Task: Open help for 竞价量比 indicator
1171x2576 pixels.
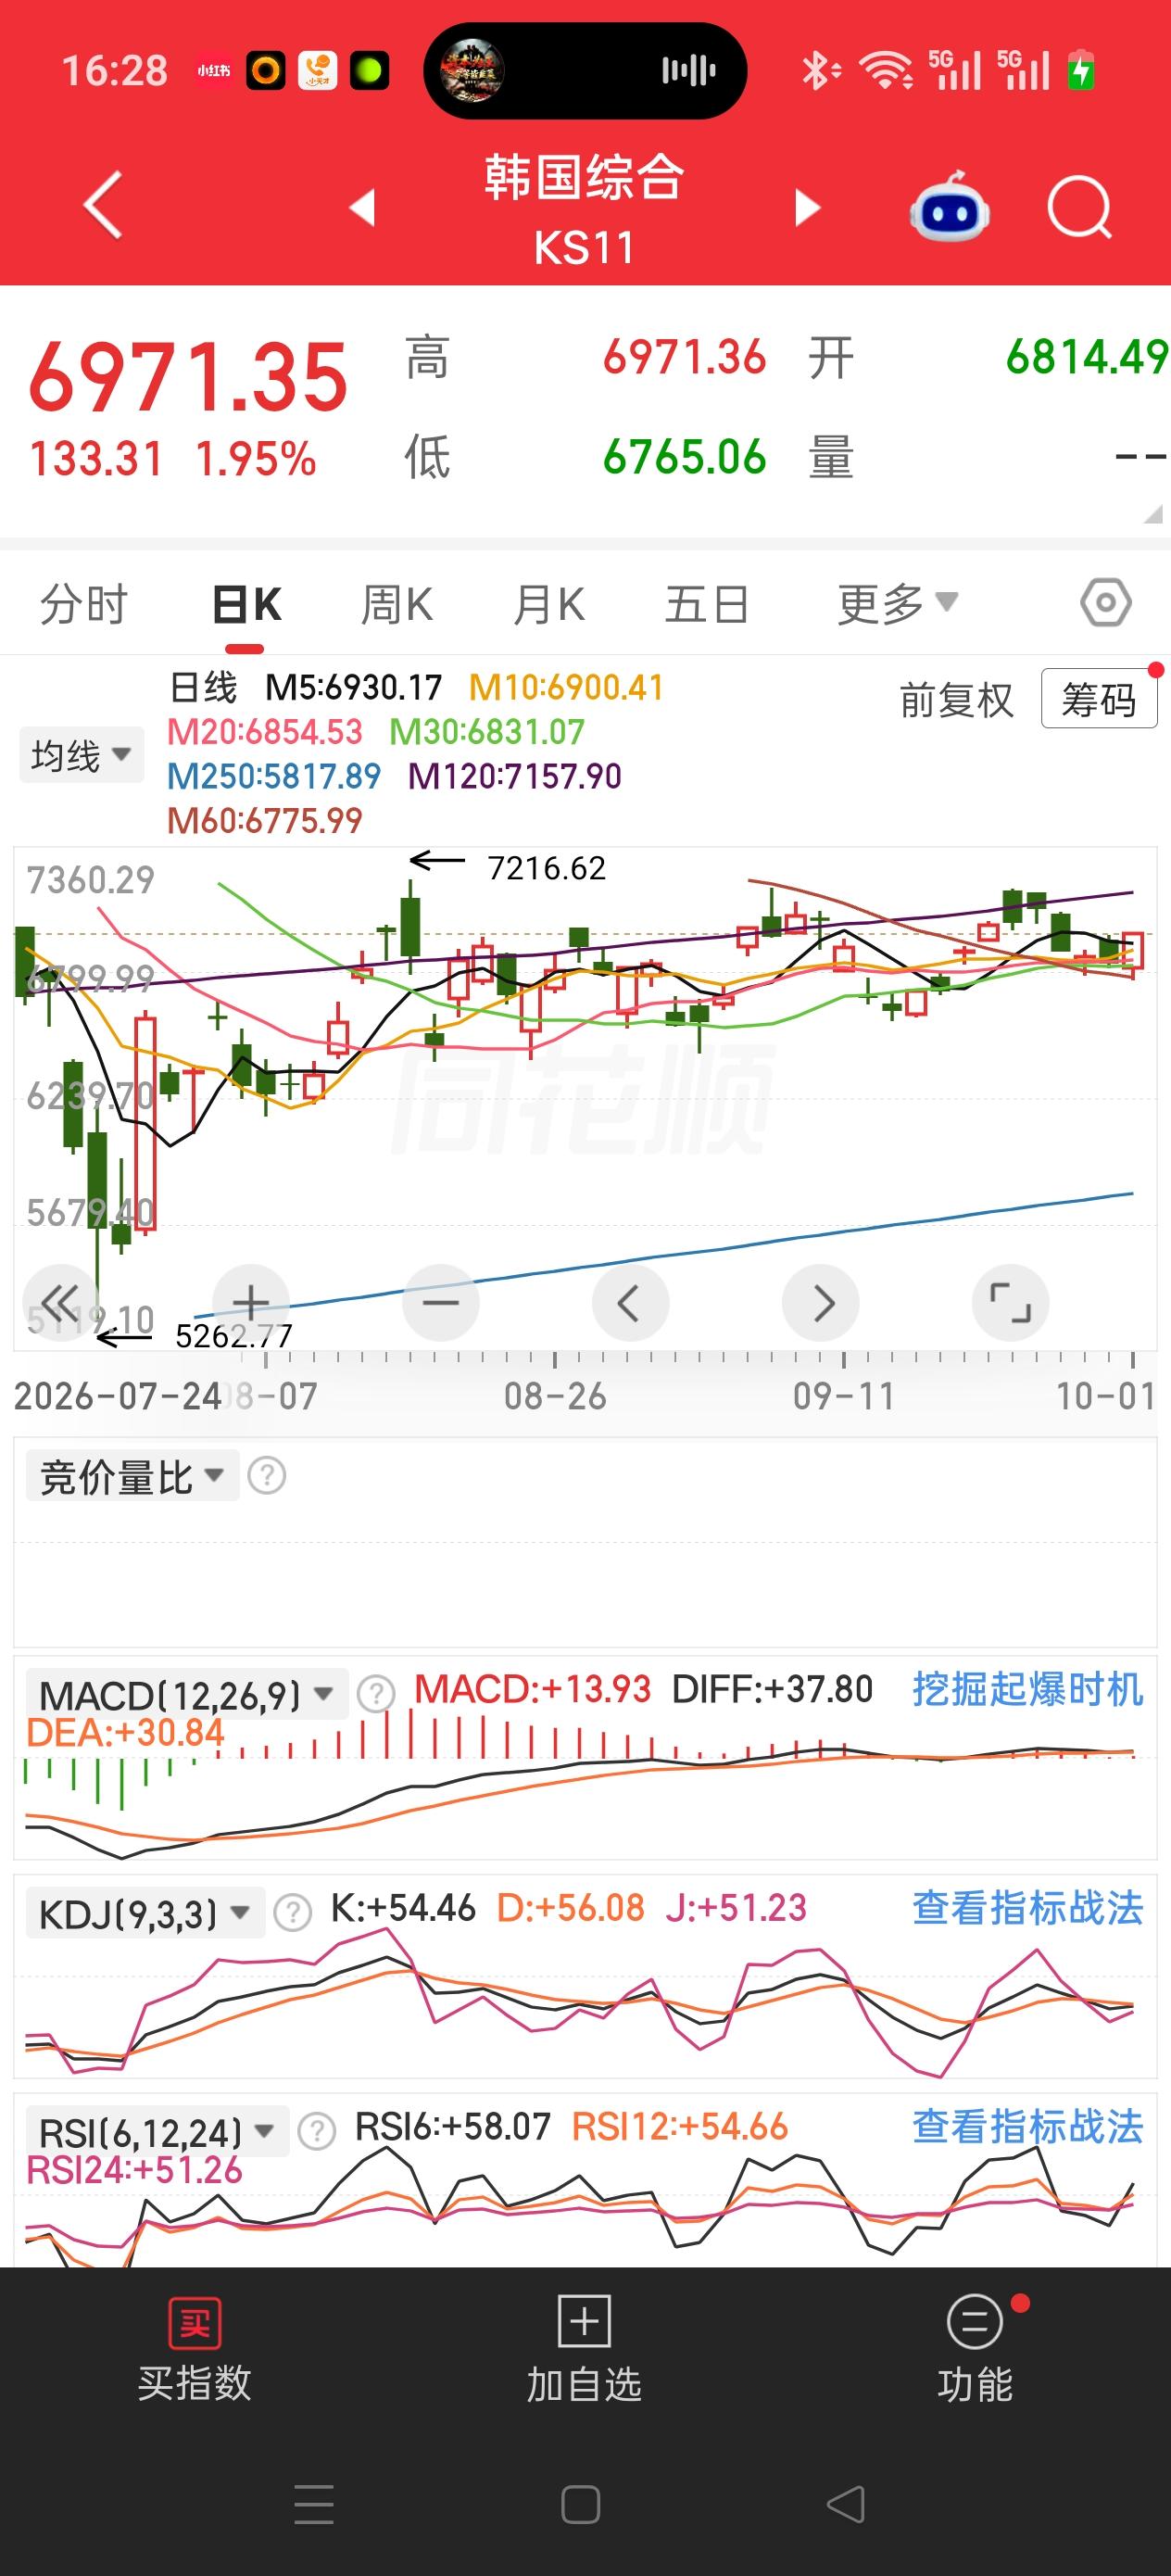Action: (x=267, y=1476)
